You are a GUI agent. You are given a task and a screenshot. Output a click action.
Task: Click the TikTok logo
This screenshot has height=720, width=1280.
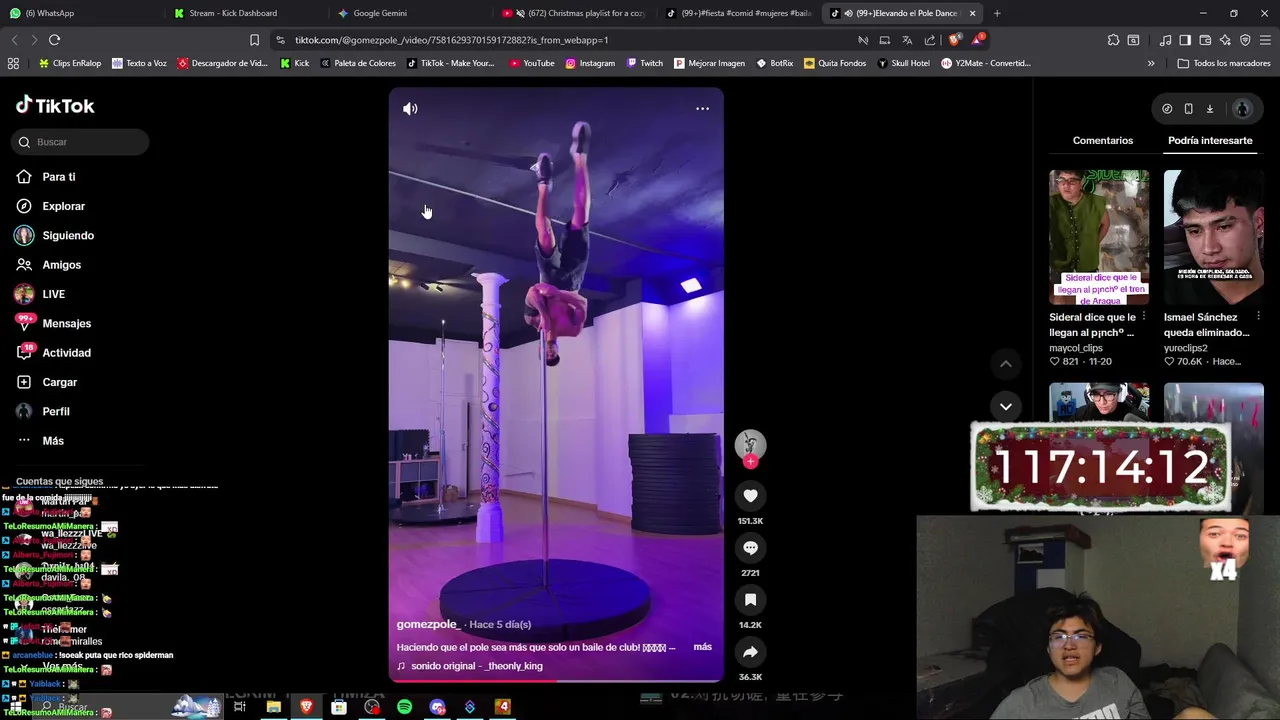pyautogui.click(x=55, y=105)
